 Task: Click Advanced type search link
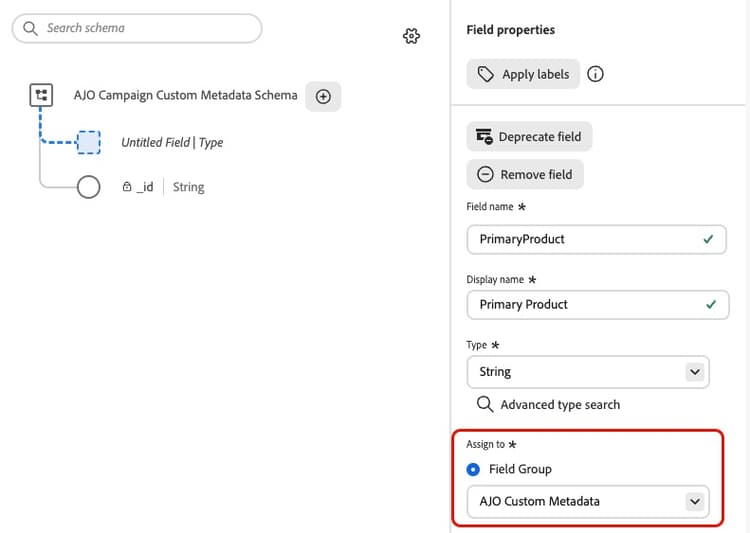pyautogui.click(x=560, y=405)
